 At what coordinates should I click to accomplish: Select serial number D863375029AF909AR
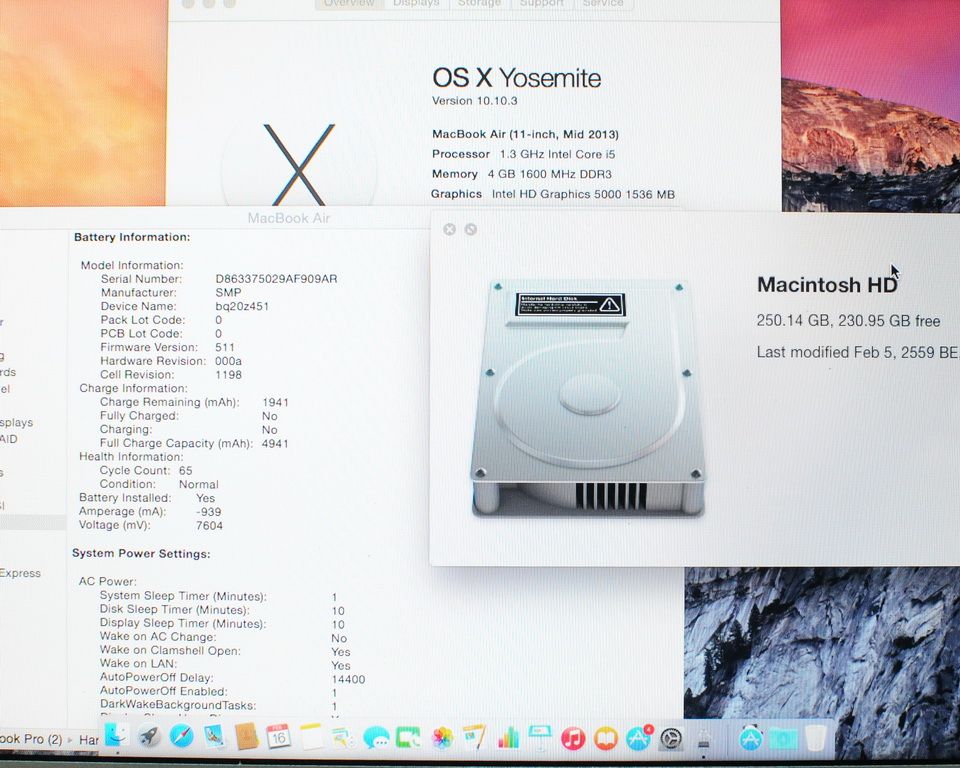click(276, 279)
